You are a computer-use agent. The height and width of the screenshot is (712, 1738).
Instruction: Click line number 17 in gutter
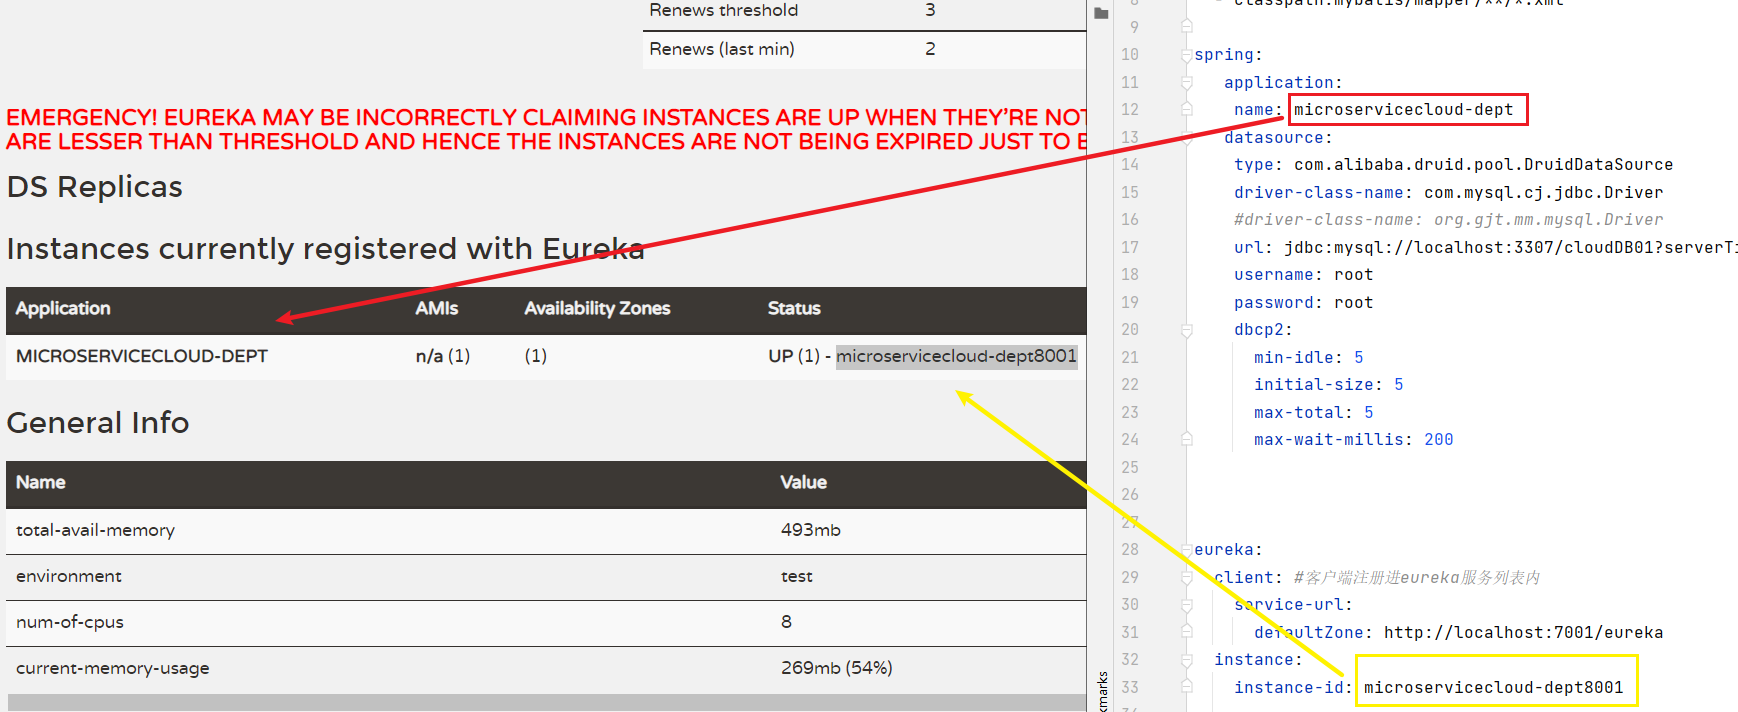click(1129, 247)
